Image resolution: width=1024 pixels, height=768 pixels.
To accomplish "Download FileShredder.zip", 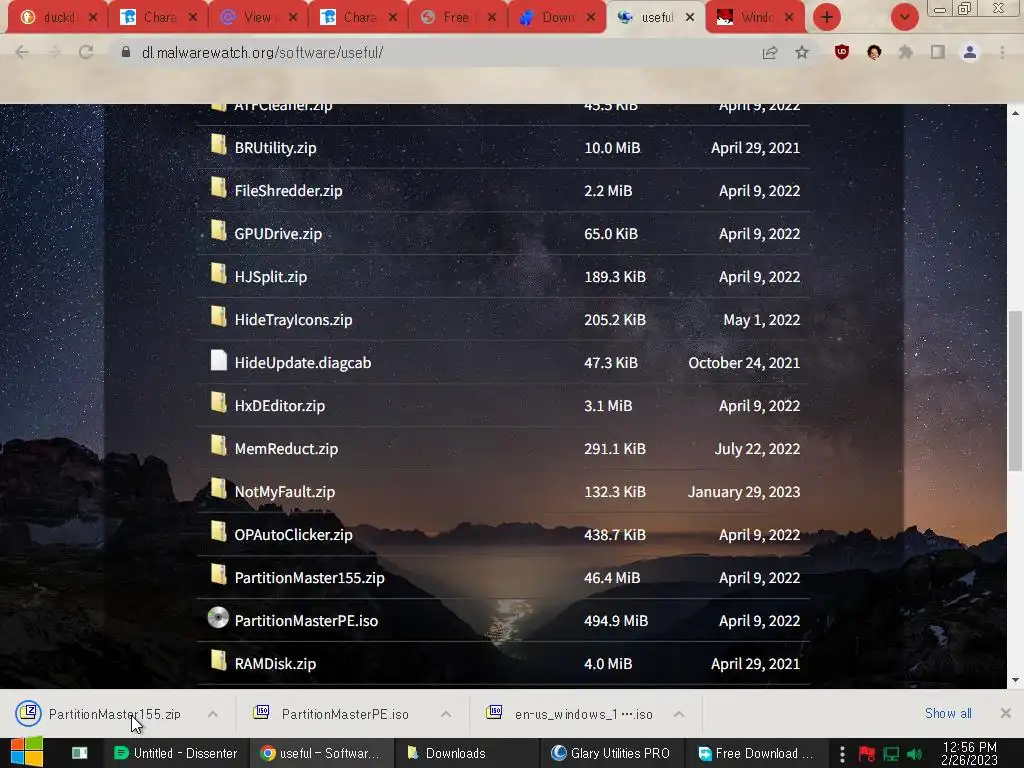I will tap(288, 191).
